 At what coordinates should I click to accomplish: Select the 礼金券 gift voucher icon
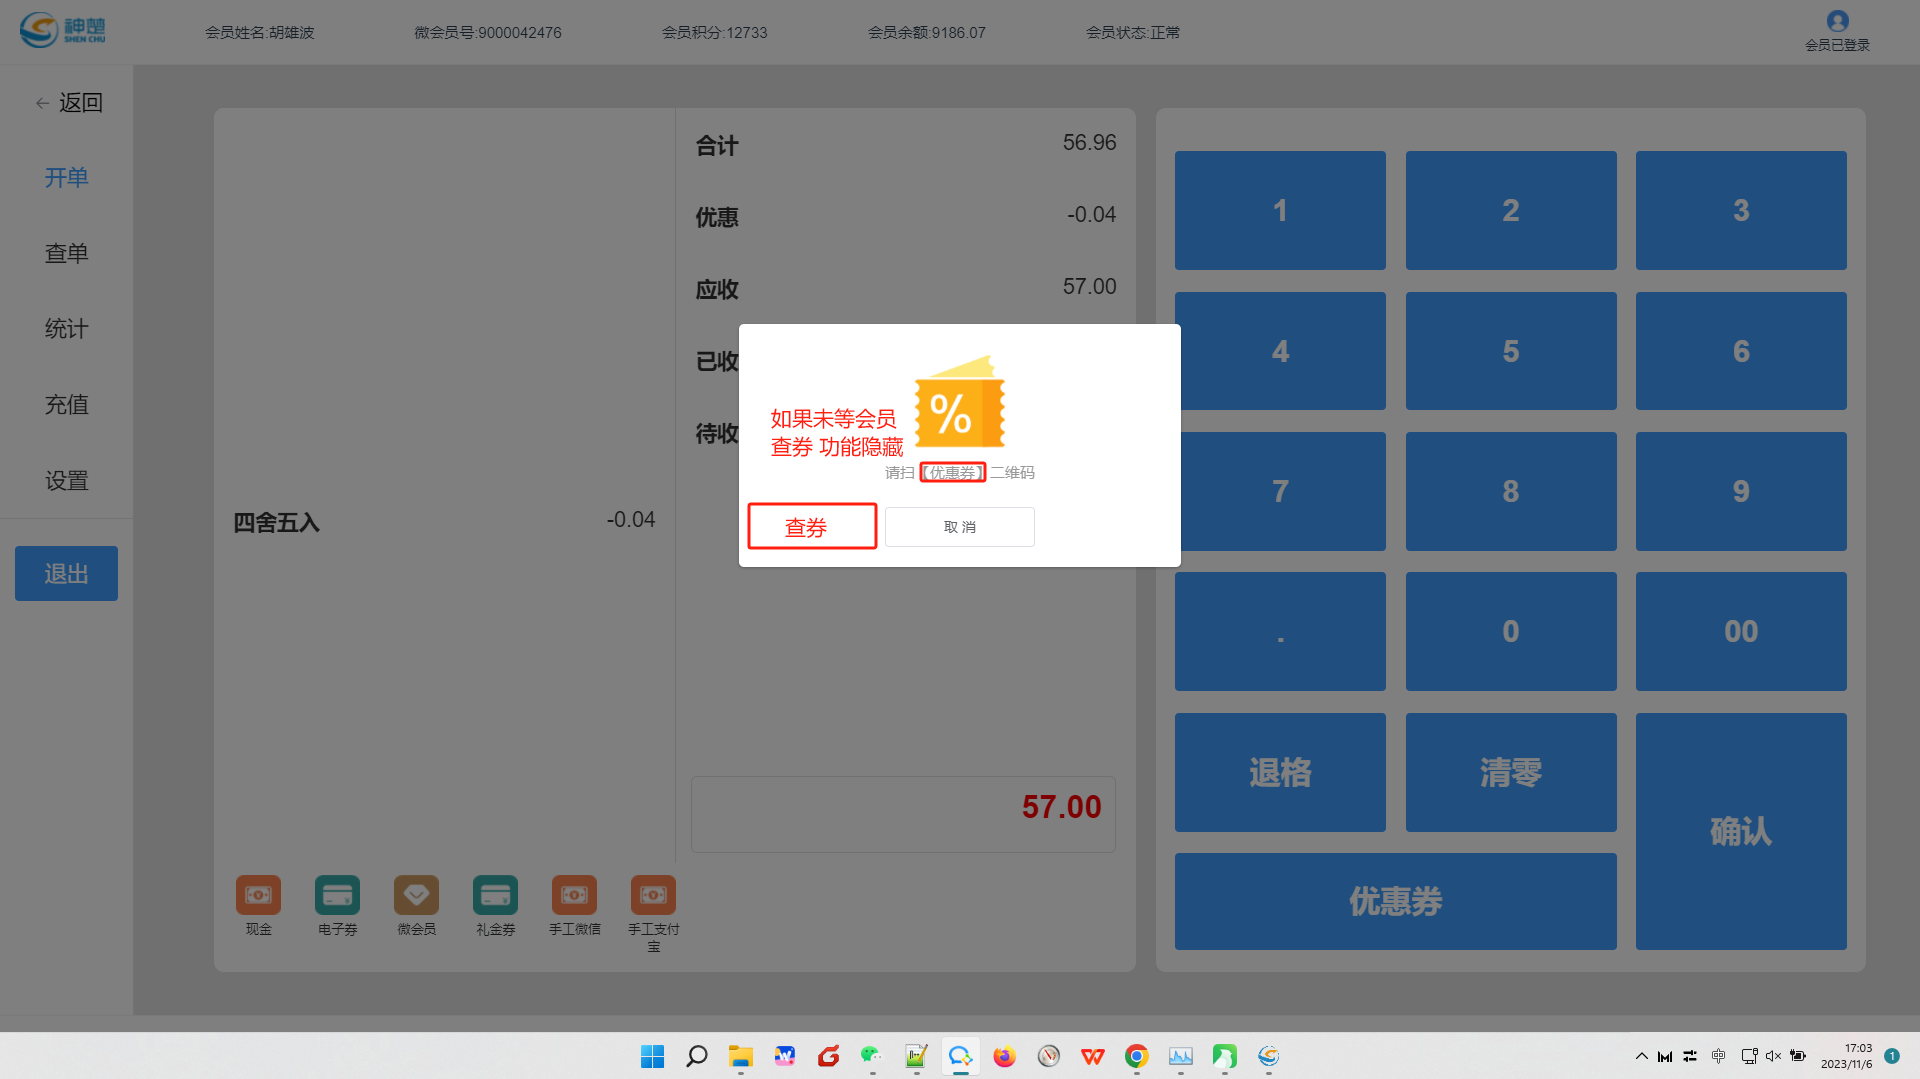(x=495, y=895)
